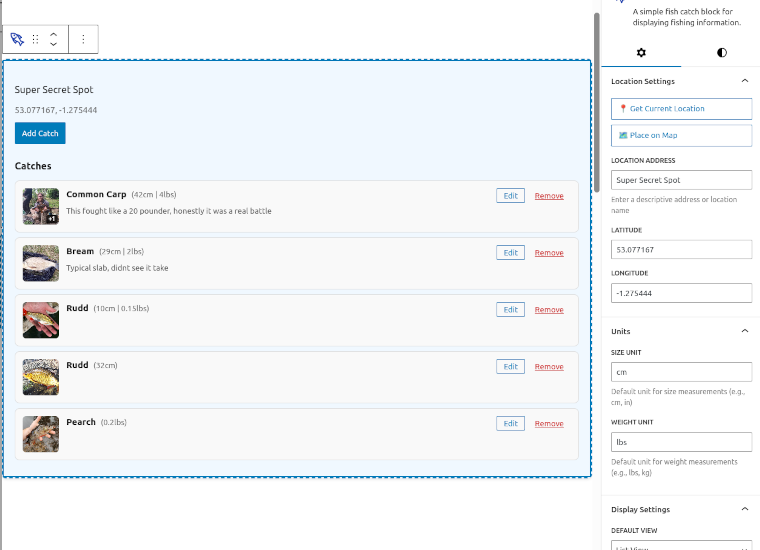Focus the Weight Unit input field

(x=681, y=442)
